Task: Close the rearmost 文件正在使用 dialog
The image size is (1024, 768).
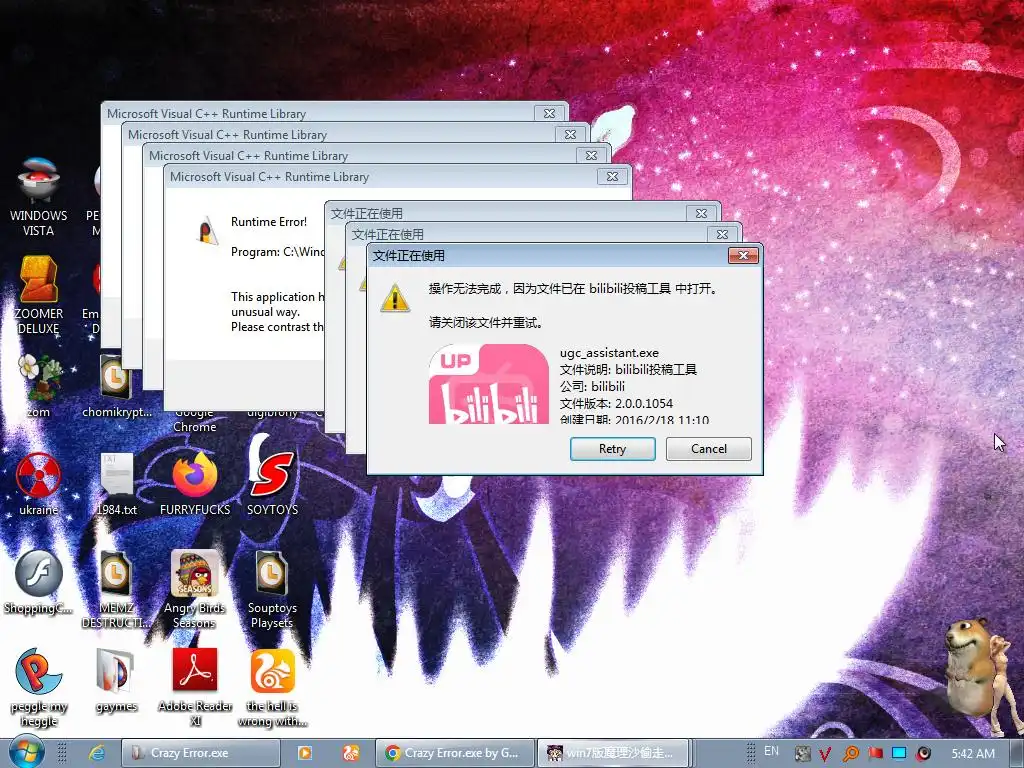Action: [701, 213]
